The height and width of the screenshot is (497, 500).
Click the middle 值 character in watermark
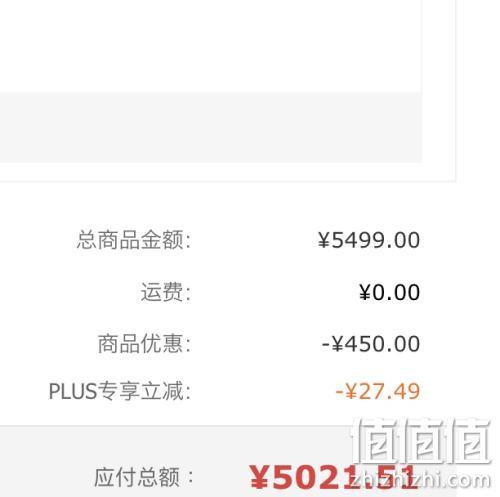pyautogui.click(x=426, y=441)
